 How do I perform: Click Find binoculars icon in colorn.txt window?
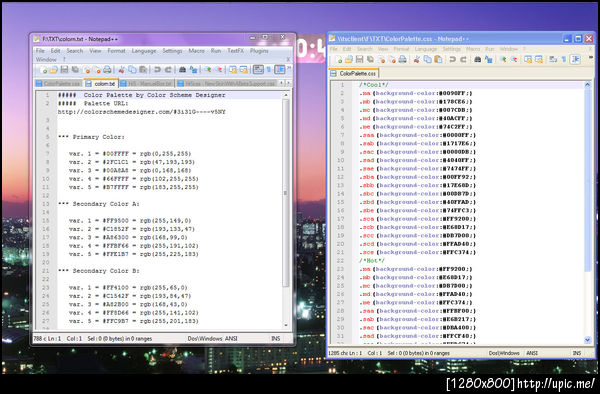(182, 70)
